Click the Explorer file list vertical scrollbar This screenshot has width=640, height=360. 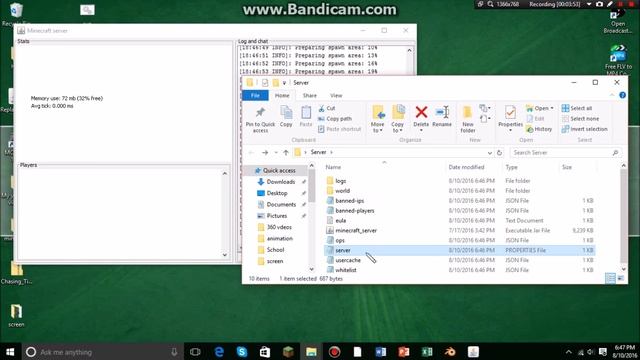click(x=623, y=217)
